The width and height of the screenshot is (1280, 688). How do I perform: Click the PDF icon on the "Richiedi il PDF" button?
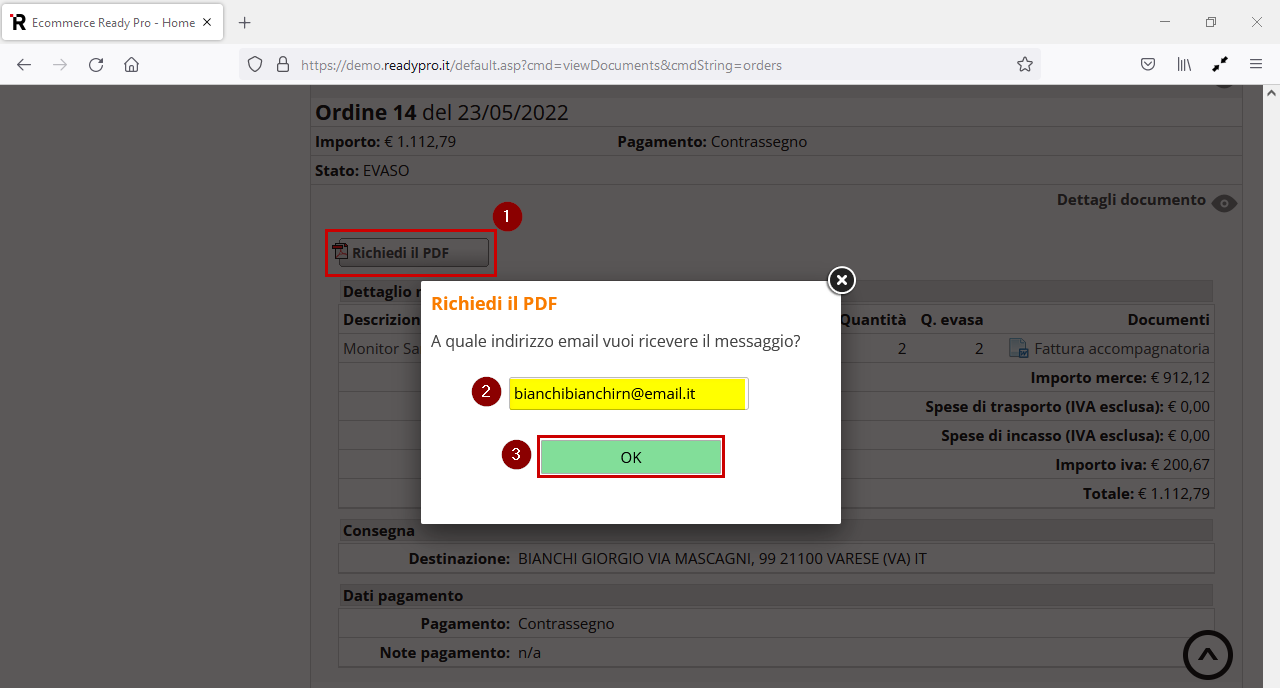coord(341,251)
